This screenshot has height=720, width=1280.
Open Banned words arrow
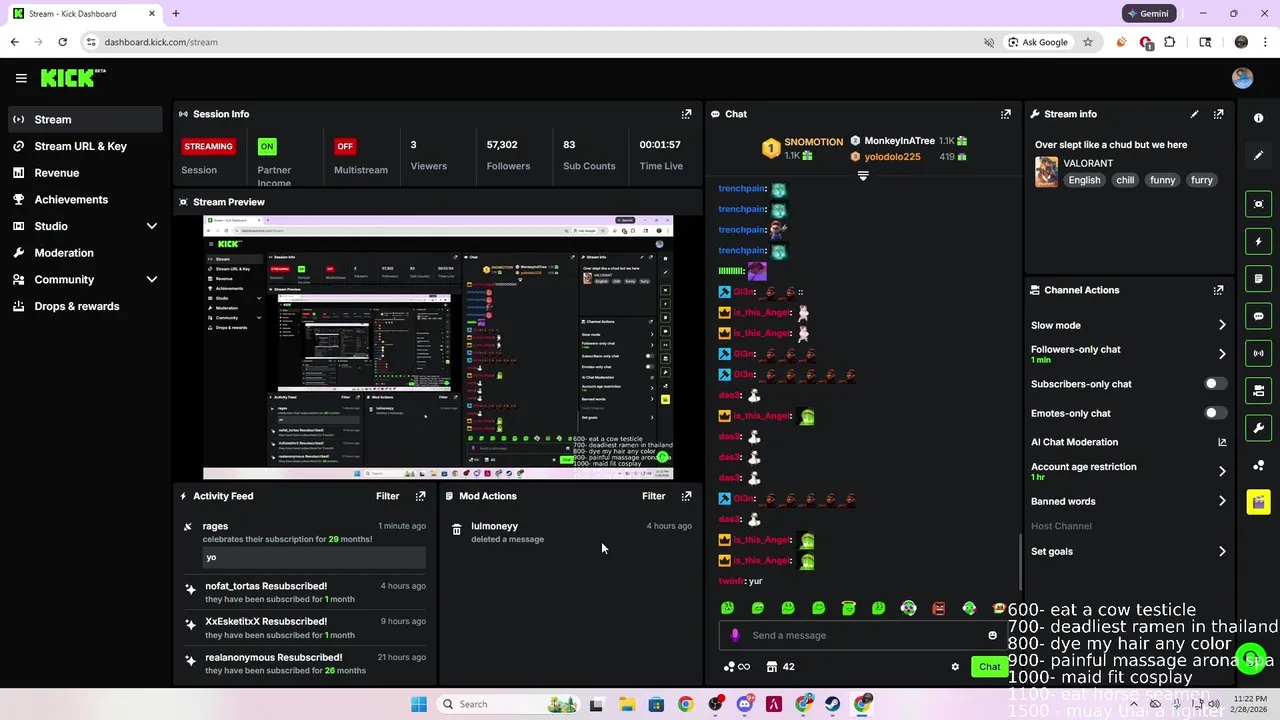(1222, 501)
